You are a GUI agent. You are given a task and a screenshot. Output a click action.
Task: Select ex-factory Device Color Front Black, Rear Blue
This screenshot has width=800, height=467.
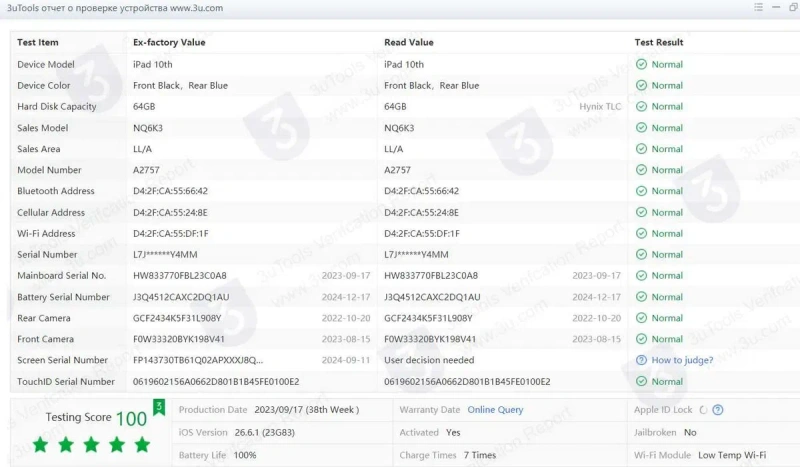180,86
